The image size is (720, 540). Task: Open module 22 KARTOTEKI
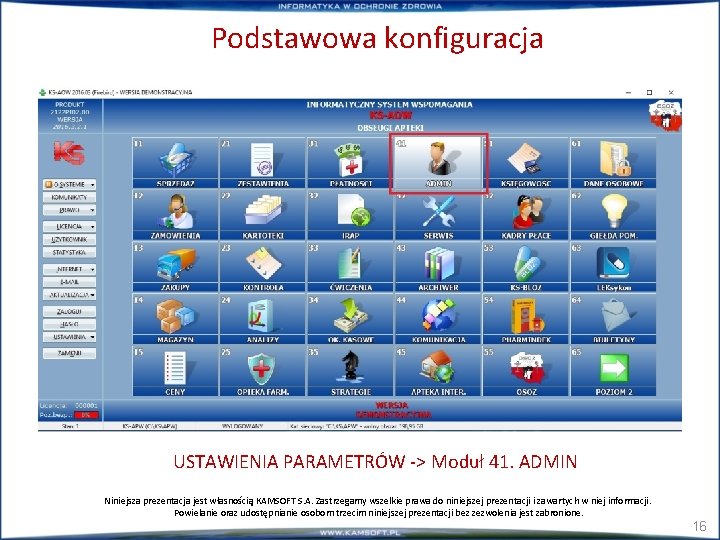pos(263,215)
